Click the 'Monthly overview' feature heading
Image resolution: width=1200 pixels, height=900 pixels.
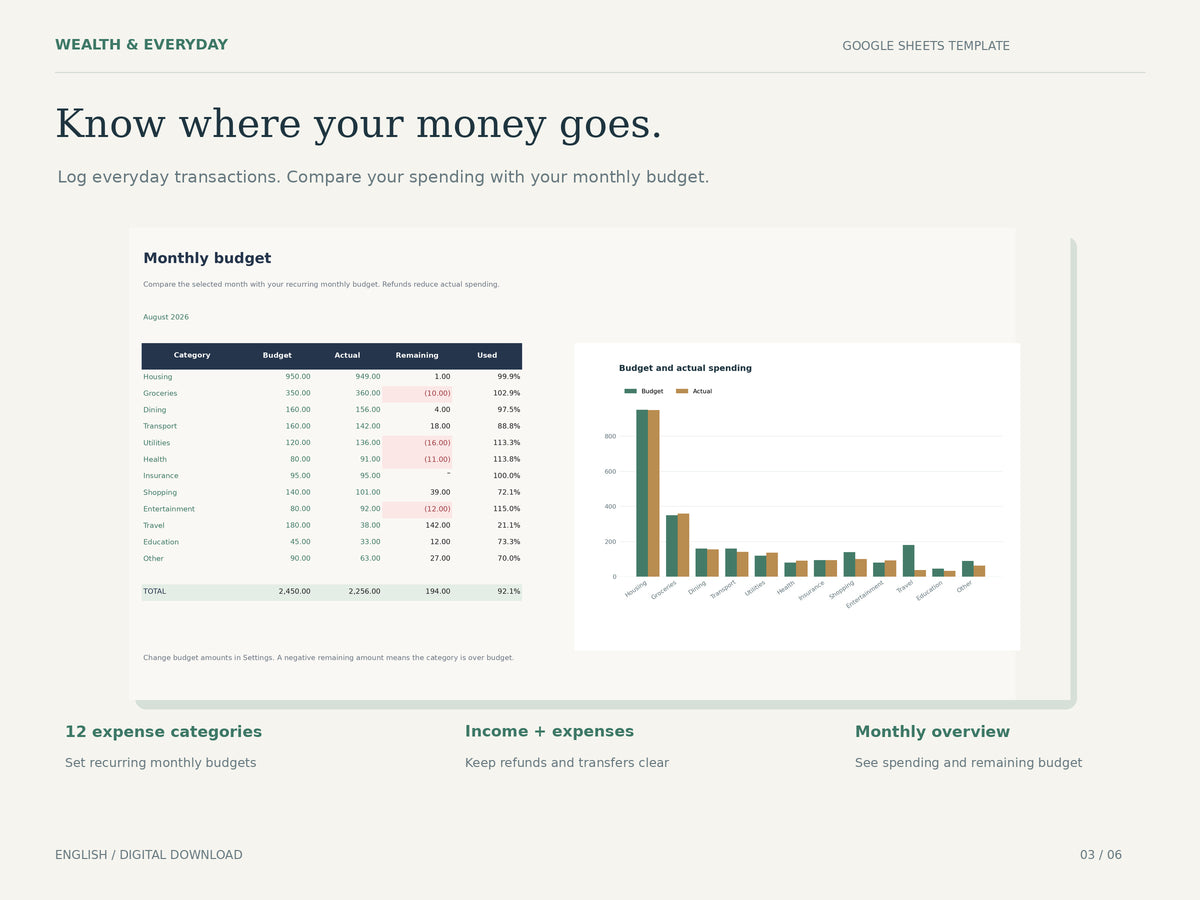coord(932,732)
